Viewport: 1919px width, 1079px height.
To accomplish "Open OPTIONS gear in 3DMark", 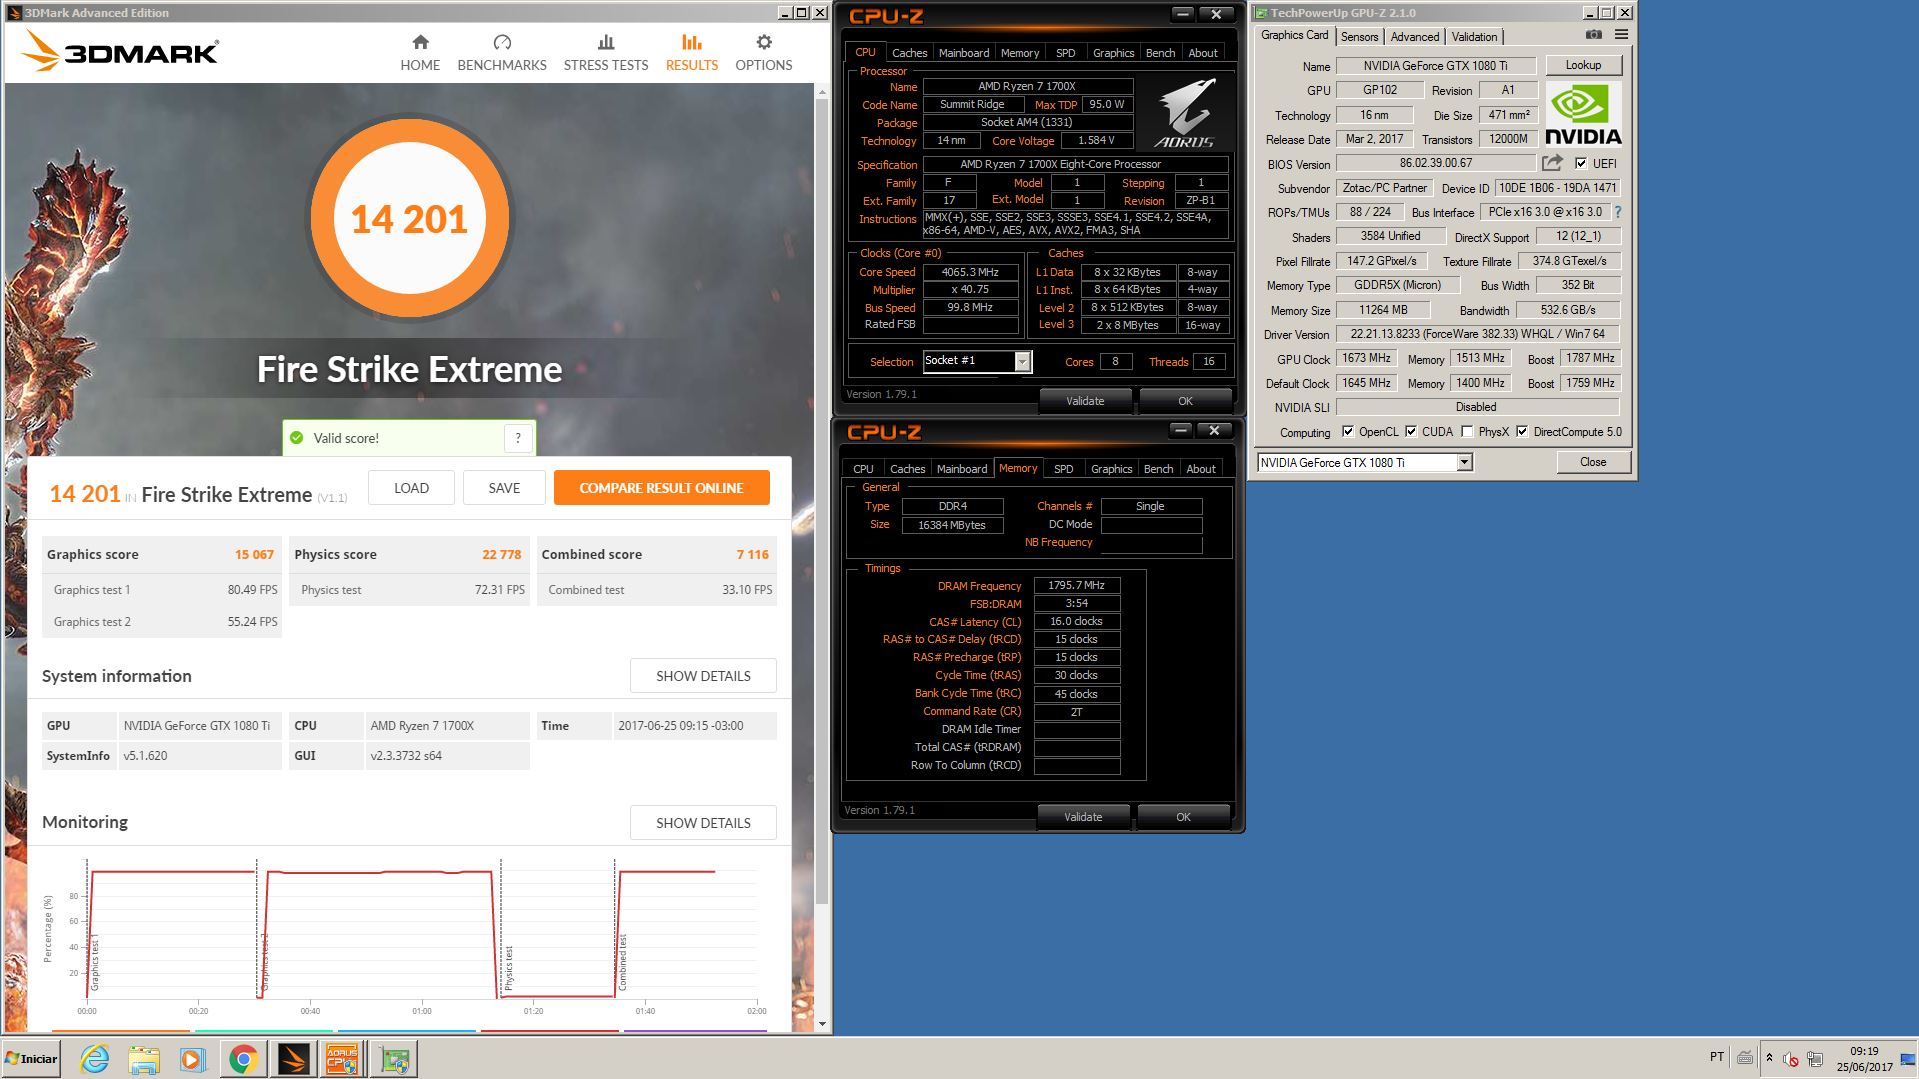I will click(764, 53).
